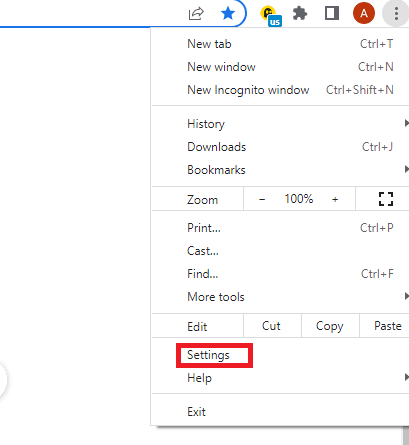Toggle the side panel icon
Screen dimensions: 409x445
click(332, 14)
